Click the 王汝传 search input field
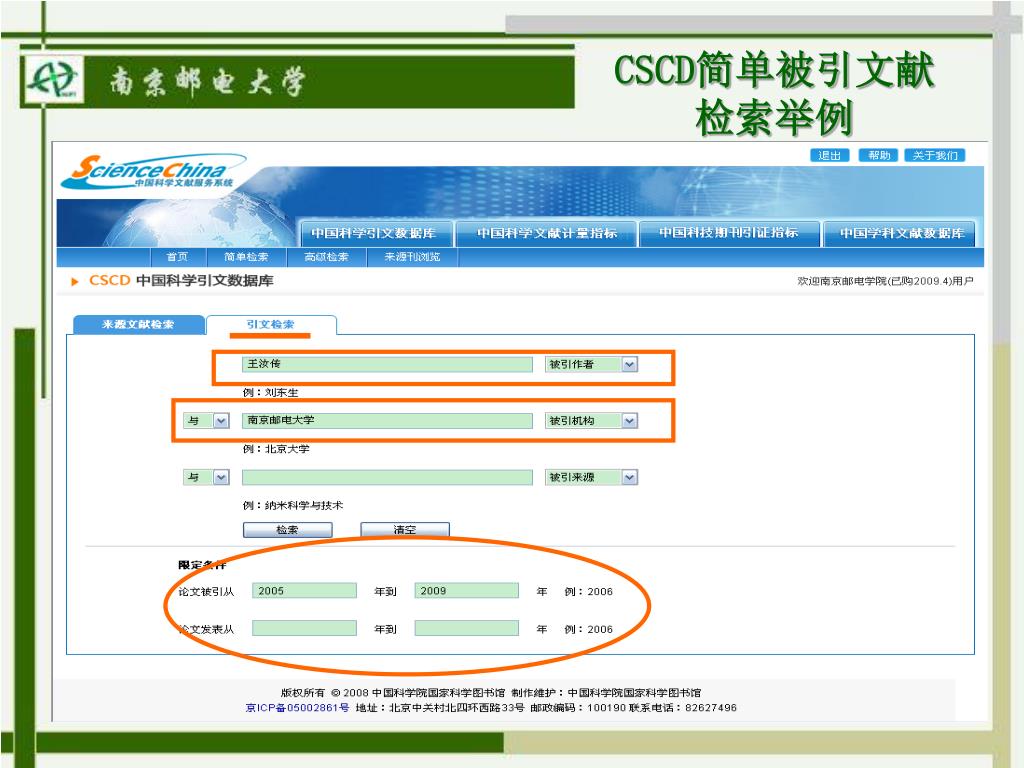 (387, 364)
